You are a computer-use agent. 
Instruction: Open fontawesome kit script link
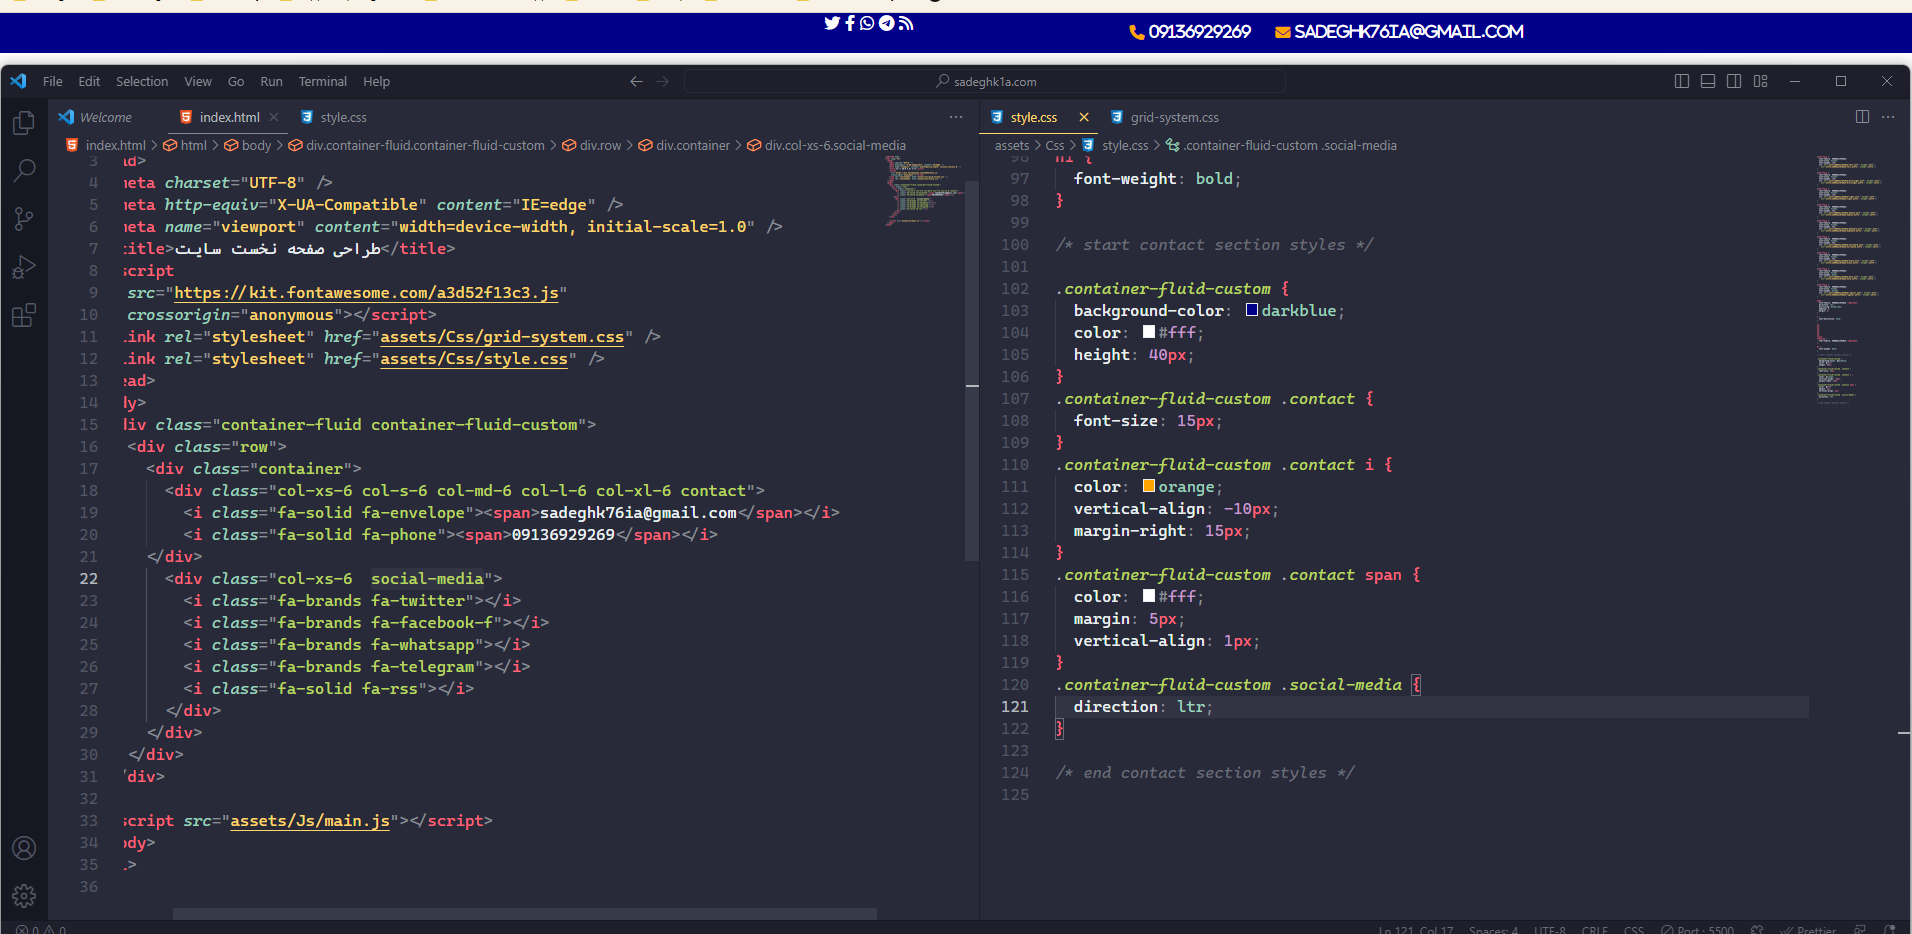coord(366,293)
